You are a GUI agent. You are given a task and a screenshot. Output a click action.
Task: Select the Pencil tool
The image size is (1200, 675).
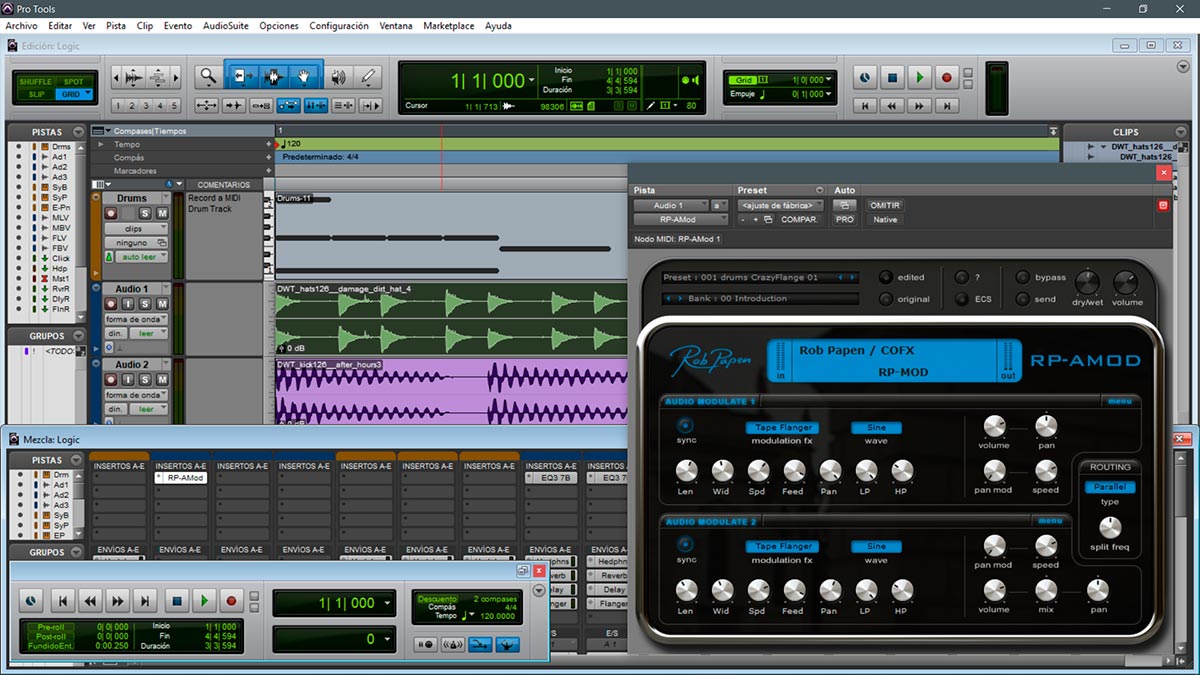(368, 76)
